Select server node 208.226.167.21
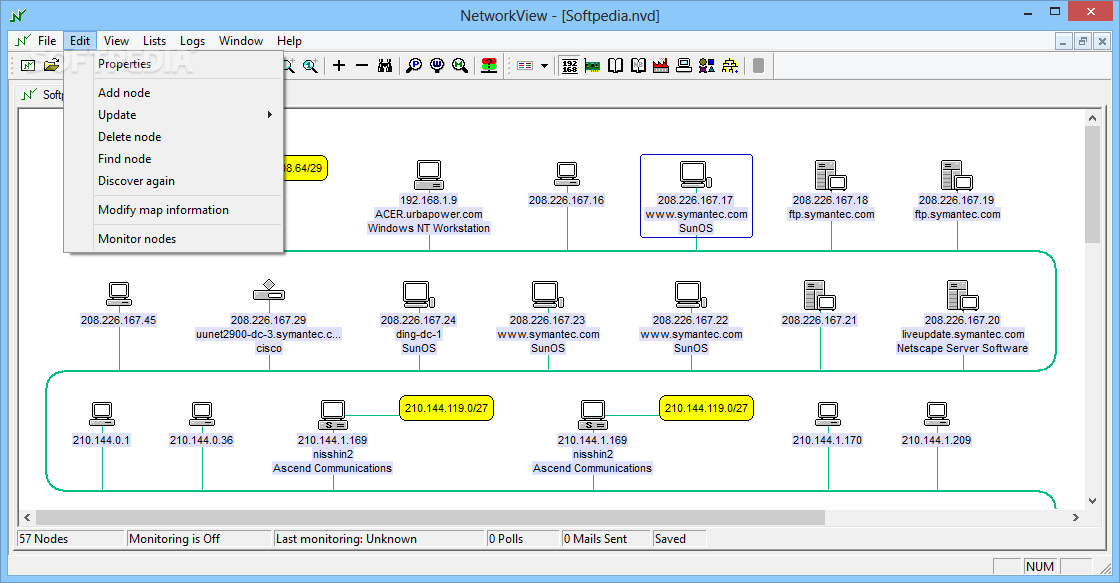Image resolution: width=1120 pixels, height=583 pixels. [x=820, y=295]
